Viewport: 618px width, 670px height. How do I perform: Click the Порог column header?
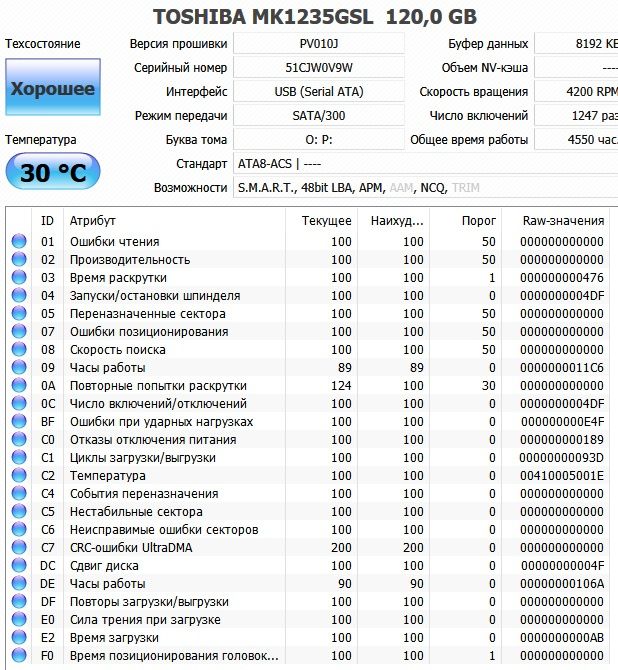[465, 220]
